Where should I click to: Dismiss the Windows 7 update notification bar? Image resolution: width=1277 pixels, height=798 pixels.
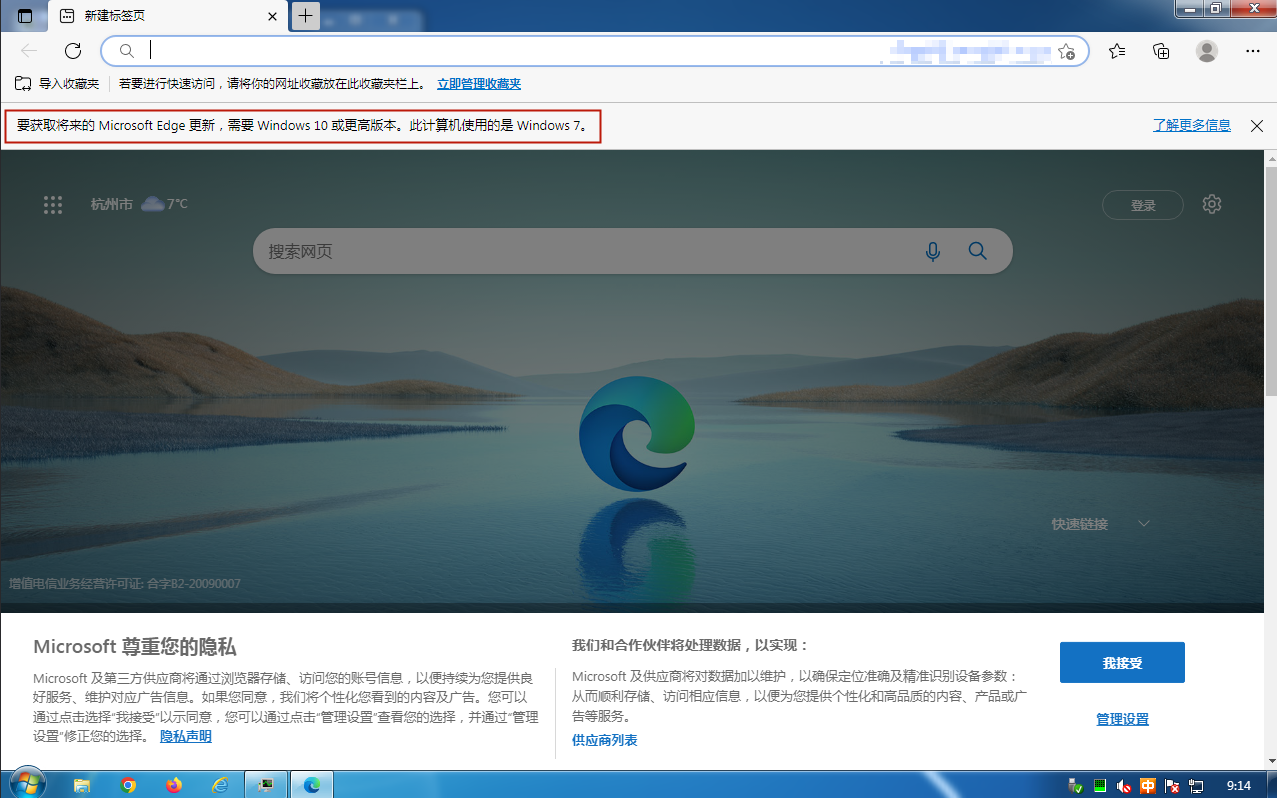click(1255, 126)
